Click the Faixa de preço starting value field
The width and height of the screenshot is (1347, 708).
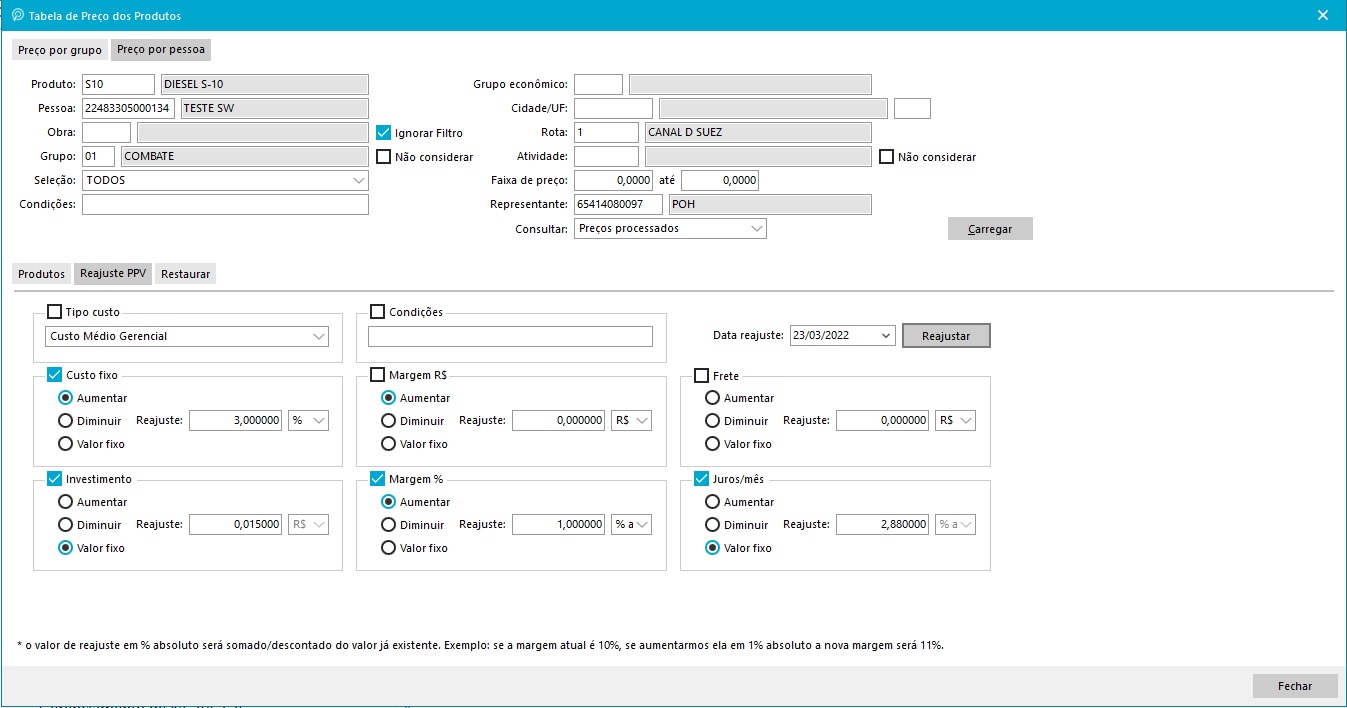613,180
